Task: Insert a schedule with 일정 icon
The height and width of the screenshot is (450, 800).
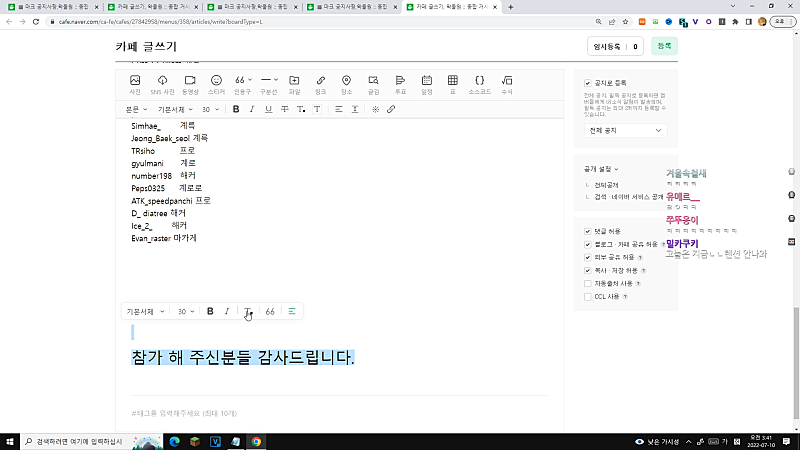Action: (427, 85)
